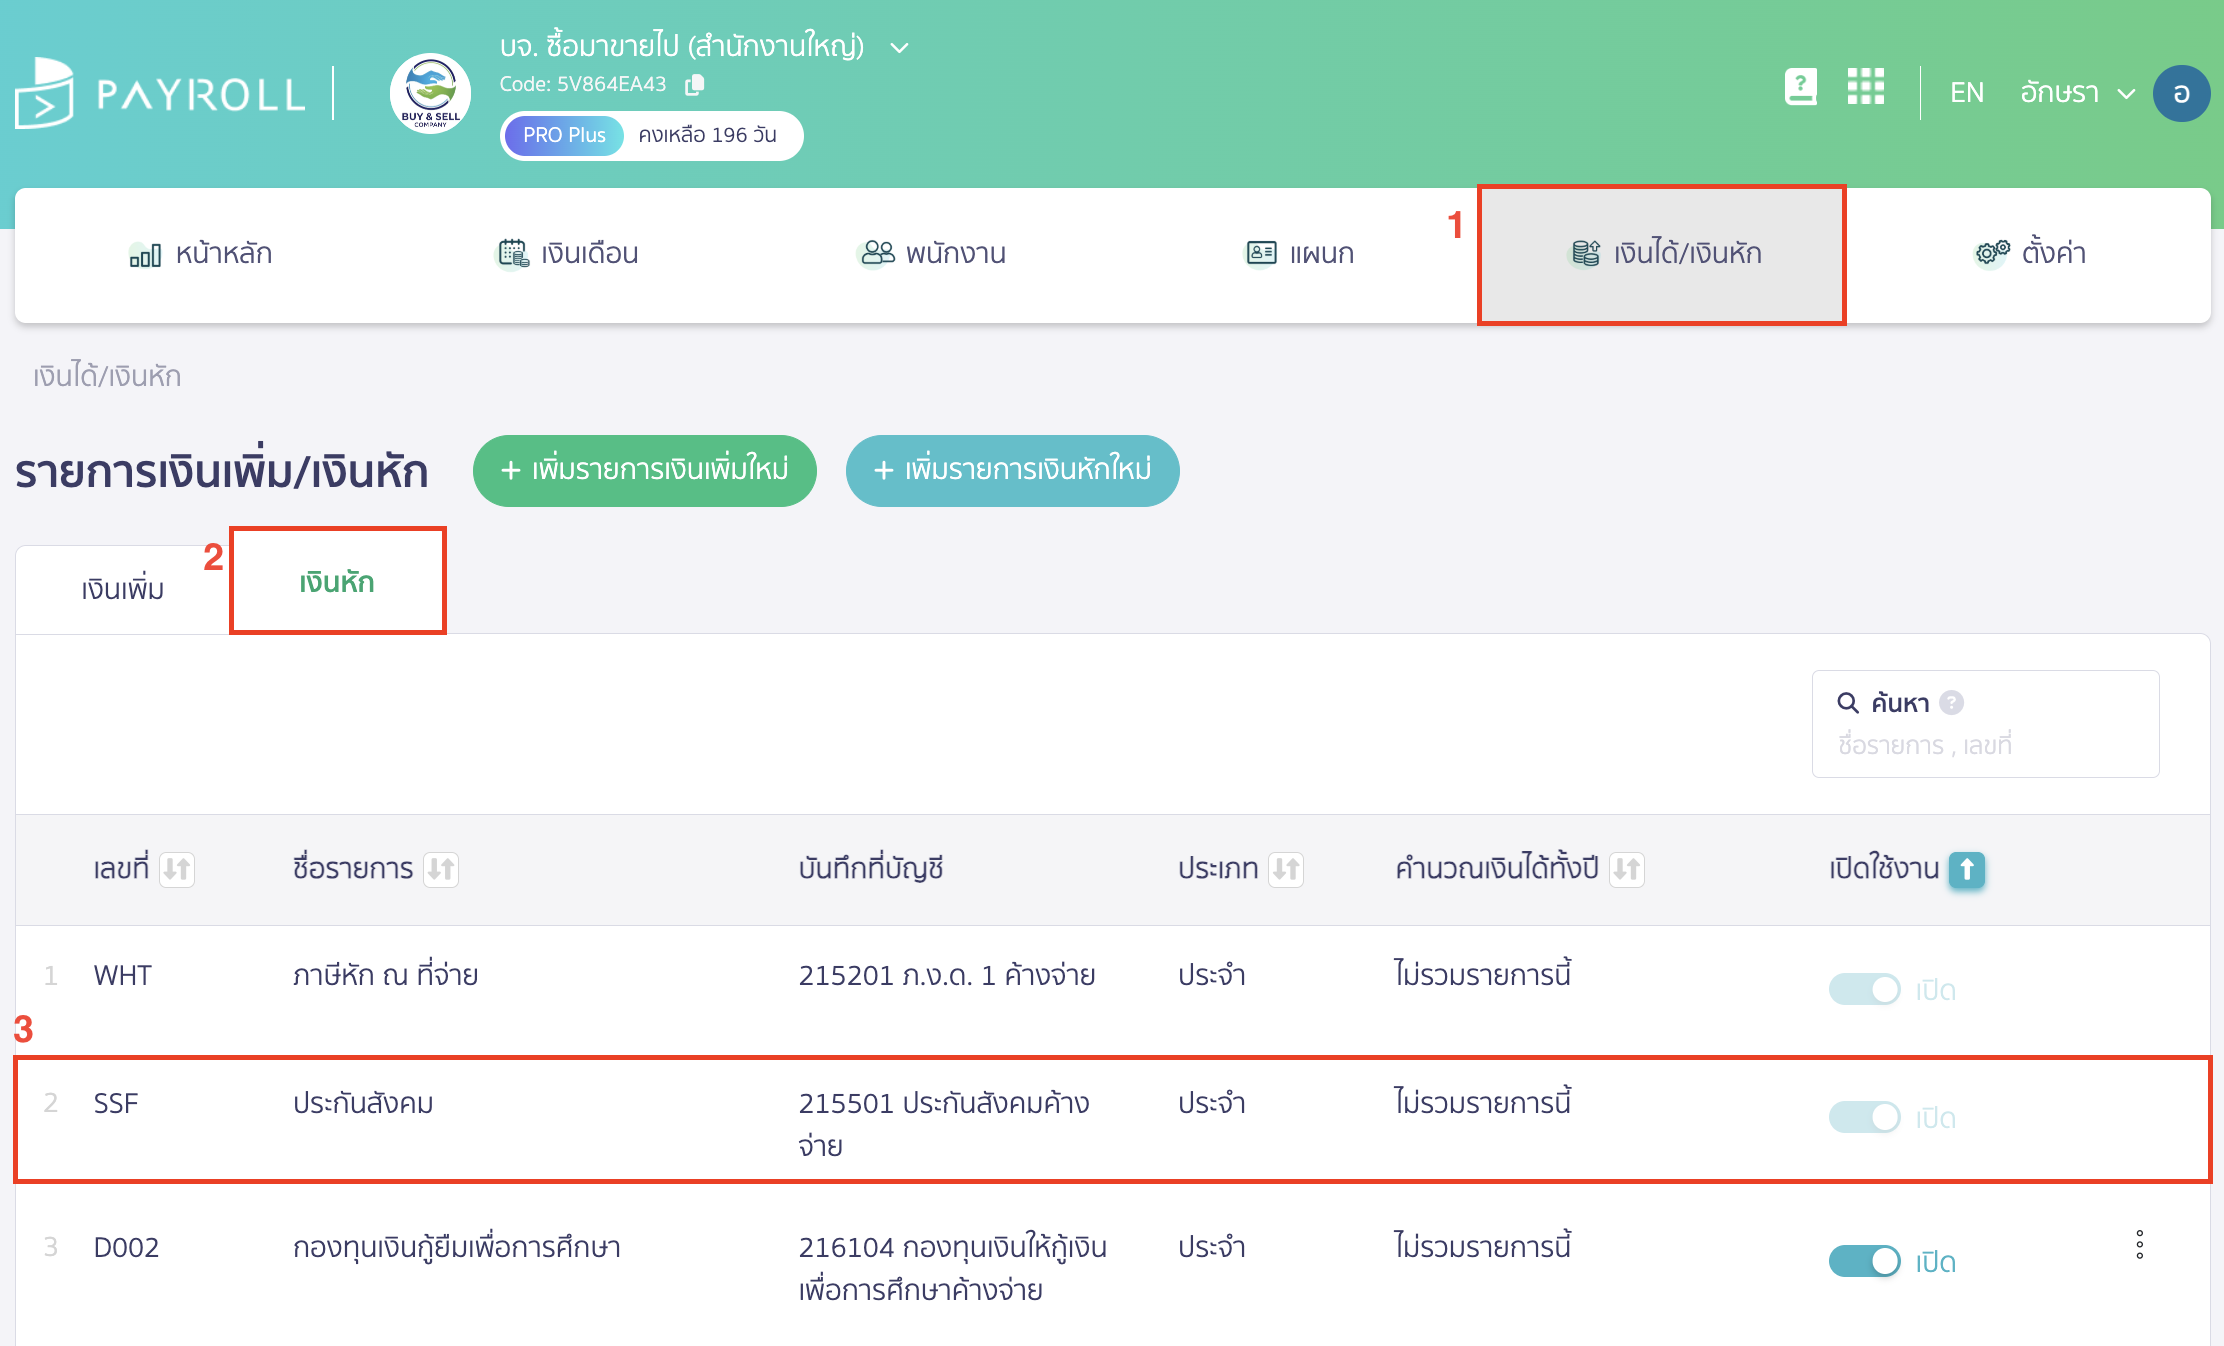2224x1346 pixels.
Task: Open the อักษรา user dropdown
Action: pyautogui.click(x=2076, y=93)
